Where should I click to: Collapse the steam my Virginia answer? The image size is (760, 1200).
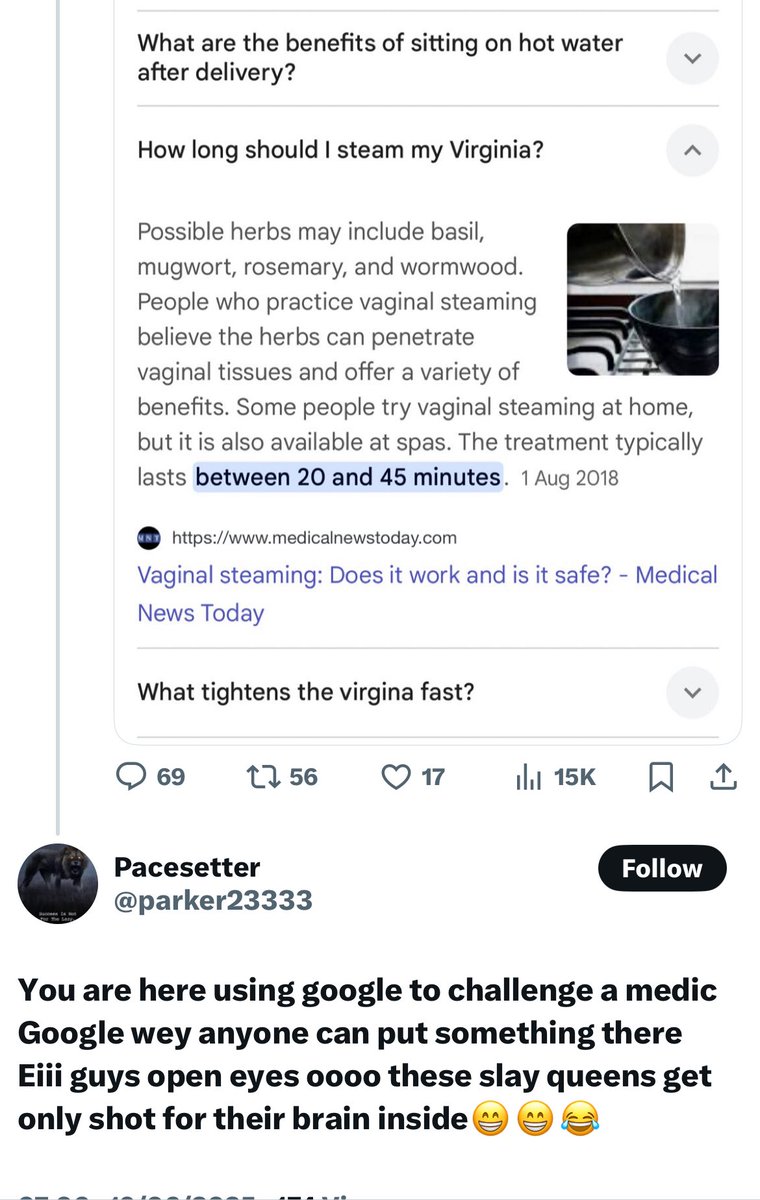click(x=692, y=151)
